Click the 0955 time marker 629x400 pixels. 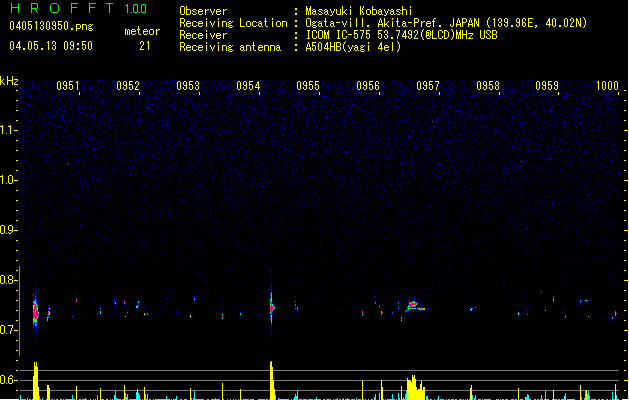tap(308, 86)
